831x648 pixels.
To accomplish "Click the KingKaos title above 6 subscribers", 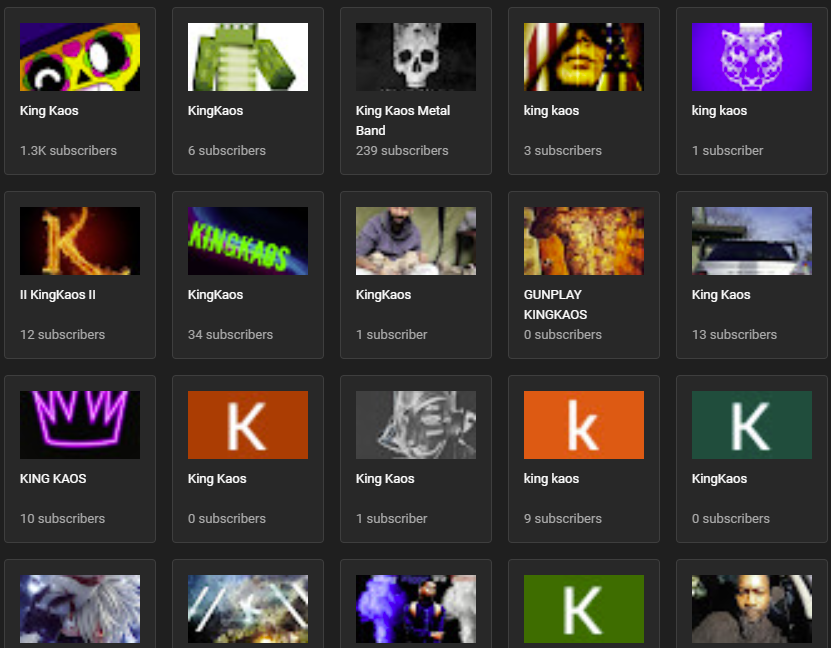I will 216,111.
